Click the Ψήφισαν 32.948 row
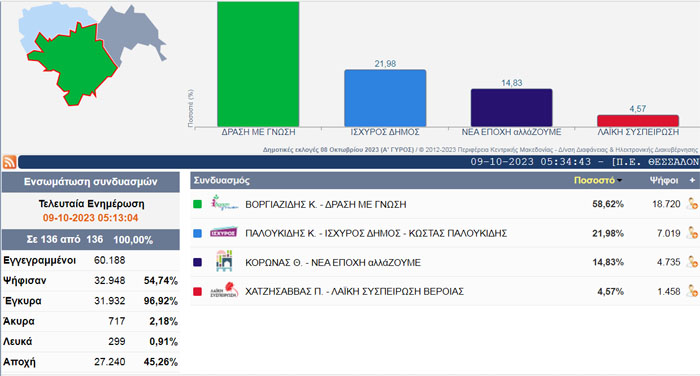This screenshot has width=700, height=376. [91, 281]
